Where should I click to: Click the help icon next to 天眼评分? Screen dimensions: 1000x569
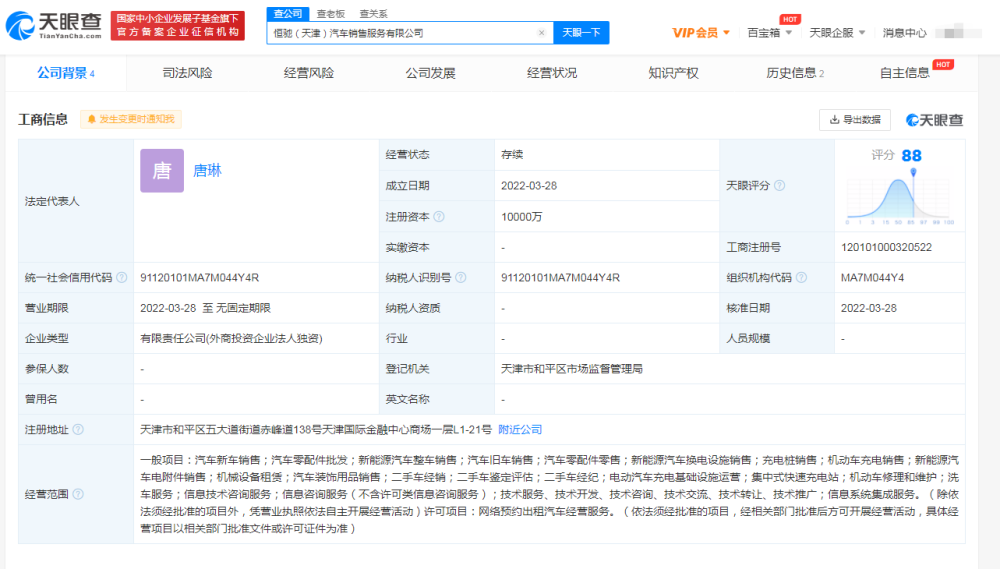(779, 186)
